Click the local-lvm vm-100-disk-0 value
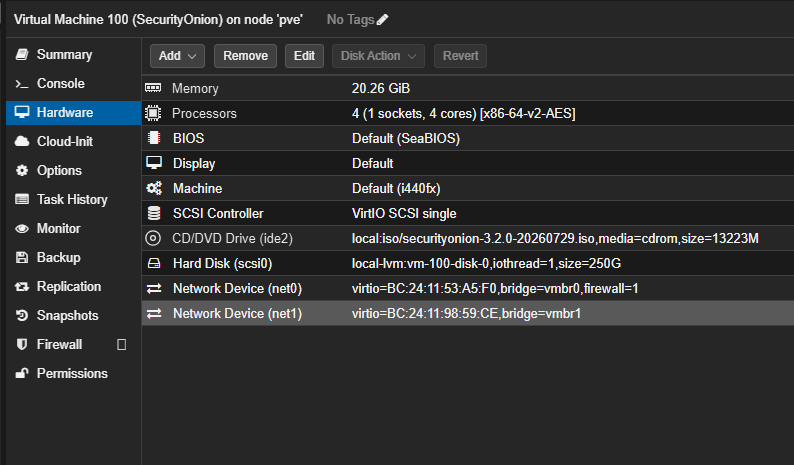 [486, 263]
